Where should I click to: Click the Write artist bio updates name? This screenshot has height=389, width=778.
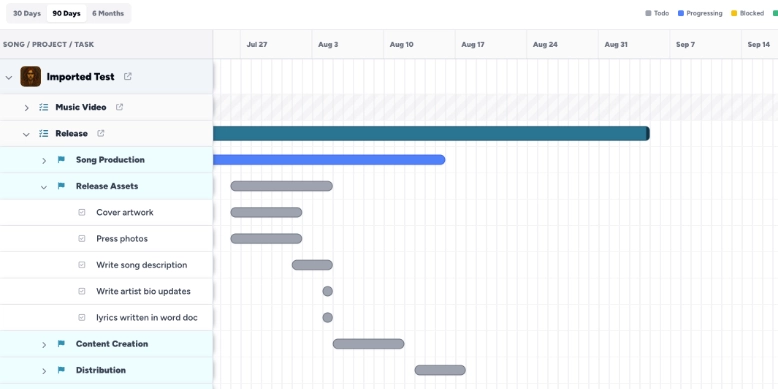click(143, 291)
